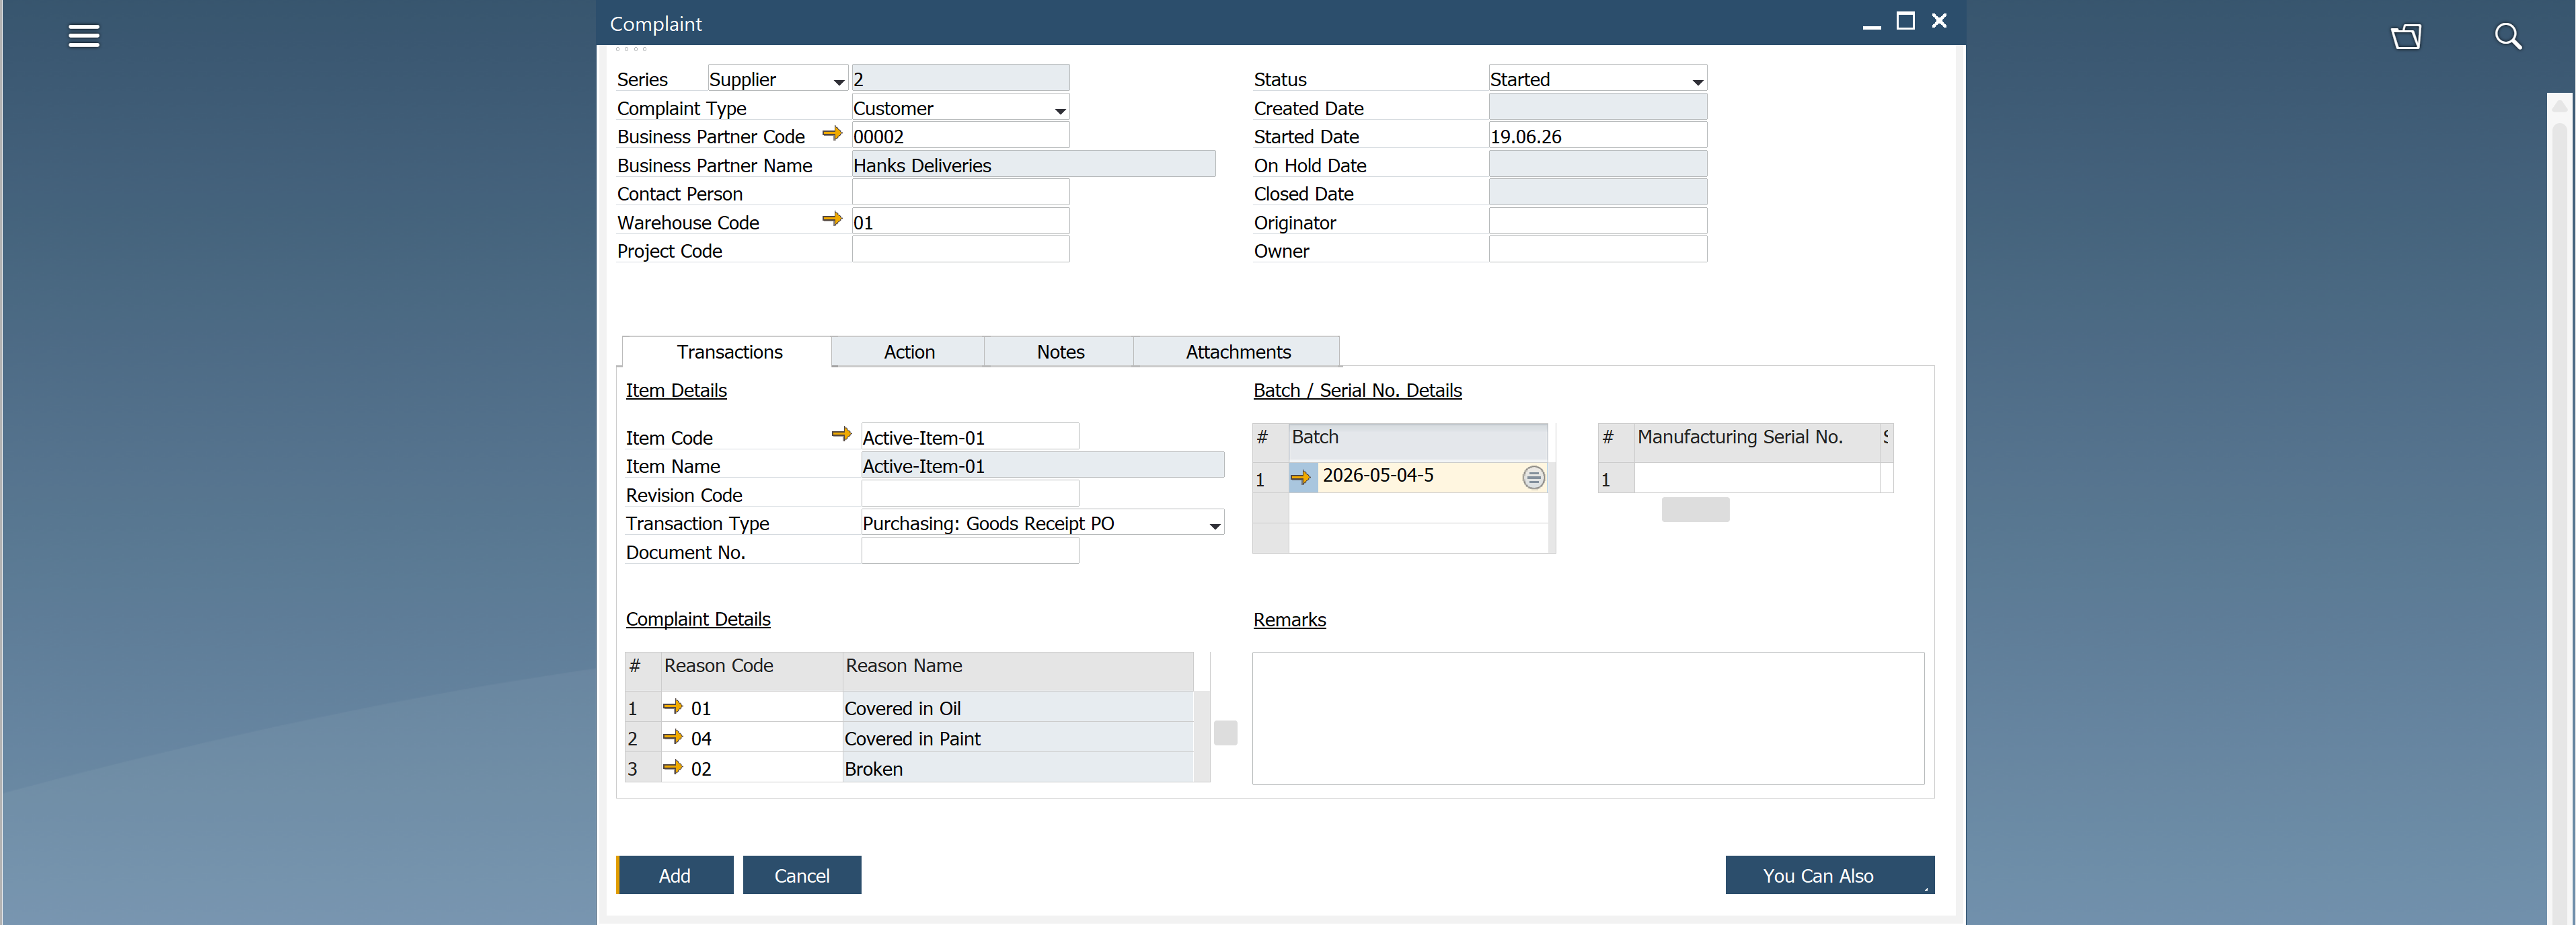Follow the link arrow for reason code 02

coord(673,766)
